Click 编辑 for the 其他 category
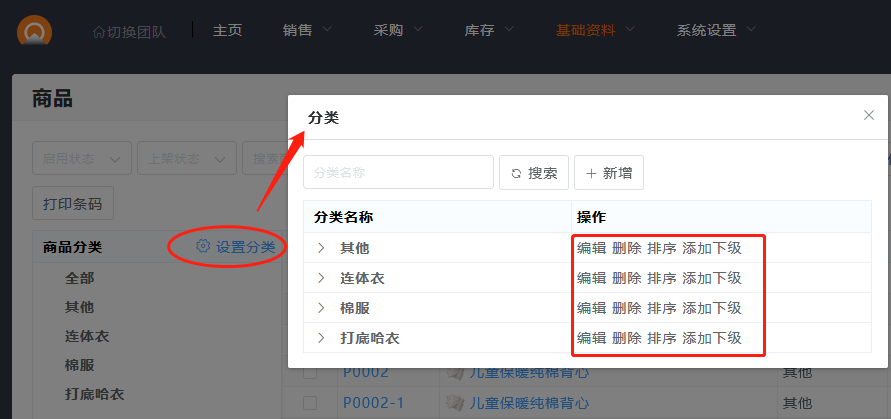This screenshot has height=419, width=891. 591,248
